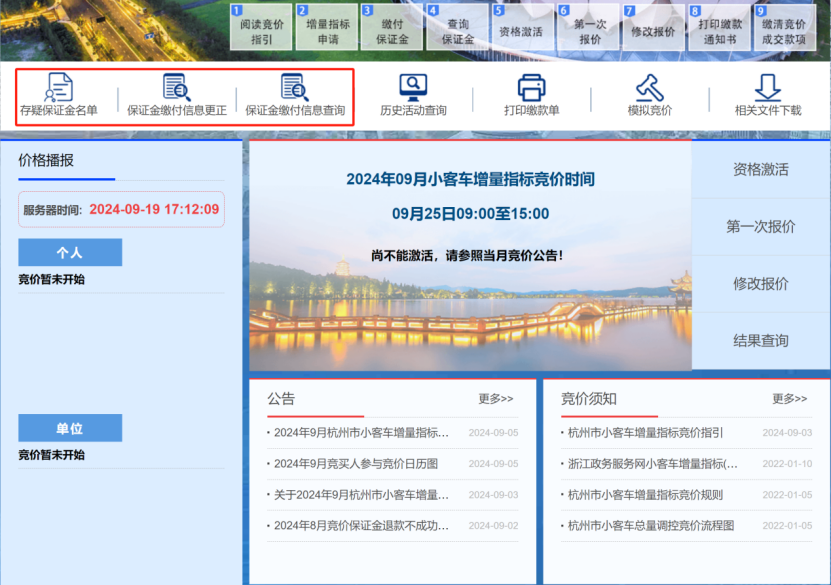The height and width of the screenshot is (585, 831).
Task: Open the 结果查询 side tab
Action: click(x=761, y=341)
